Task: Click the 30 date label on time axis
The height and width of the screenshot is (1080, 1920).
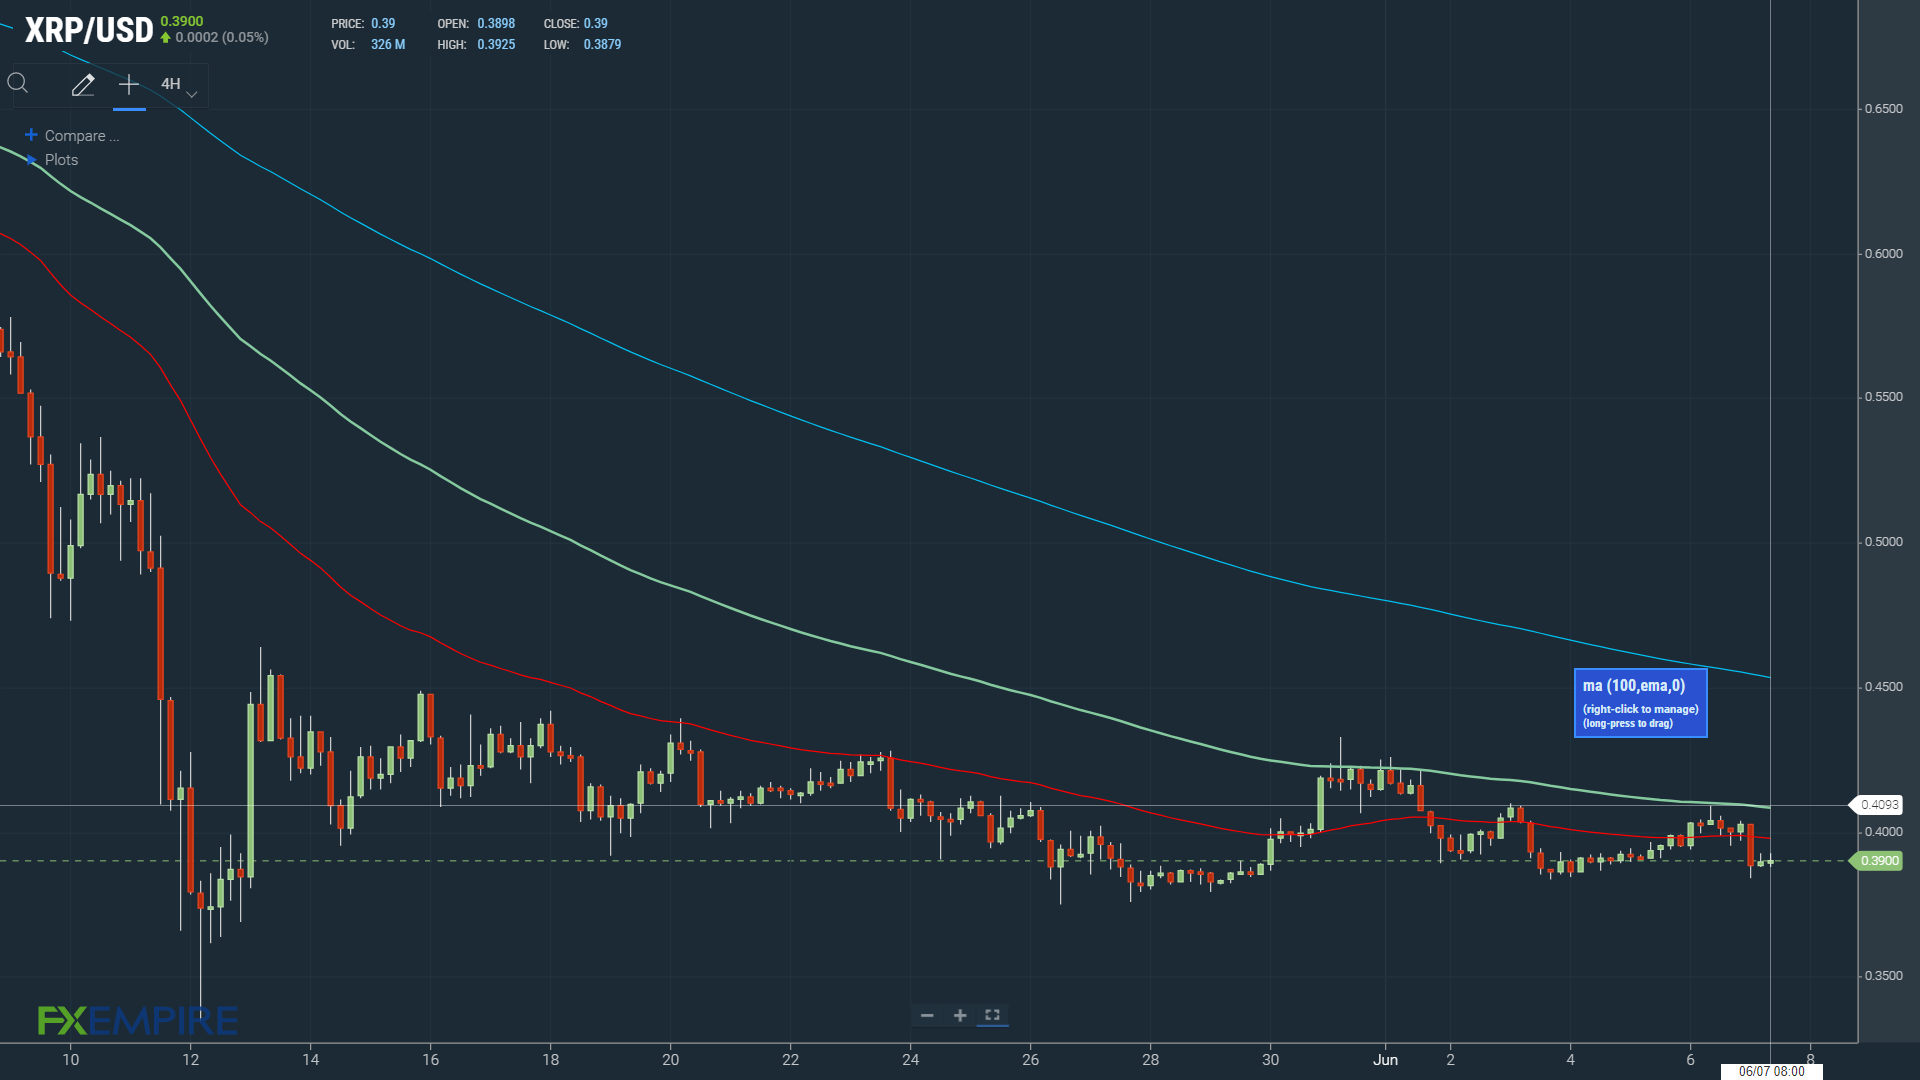Action: (x=1271, y=1059)
